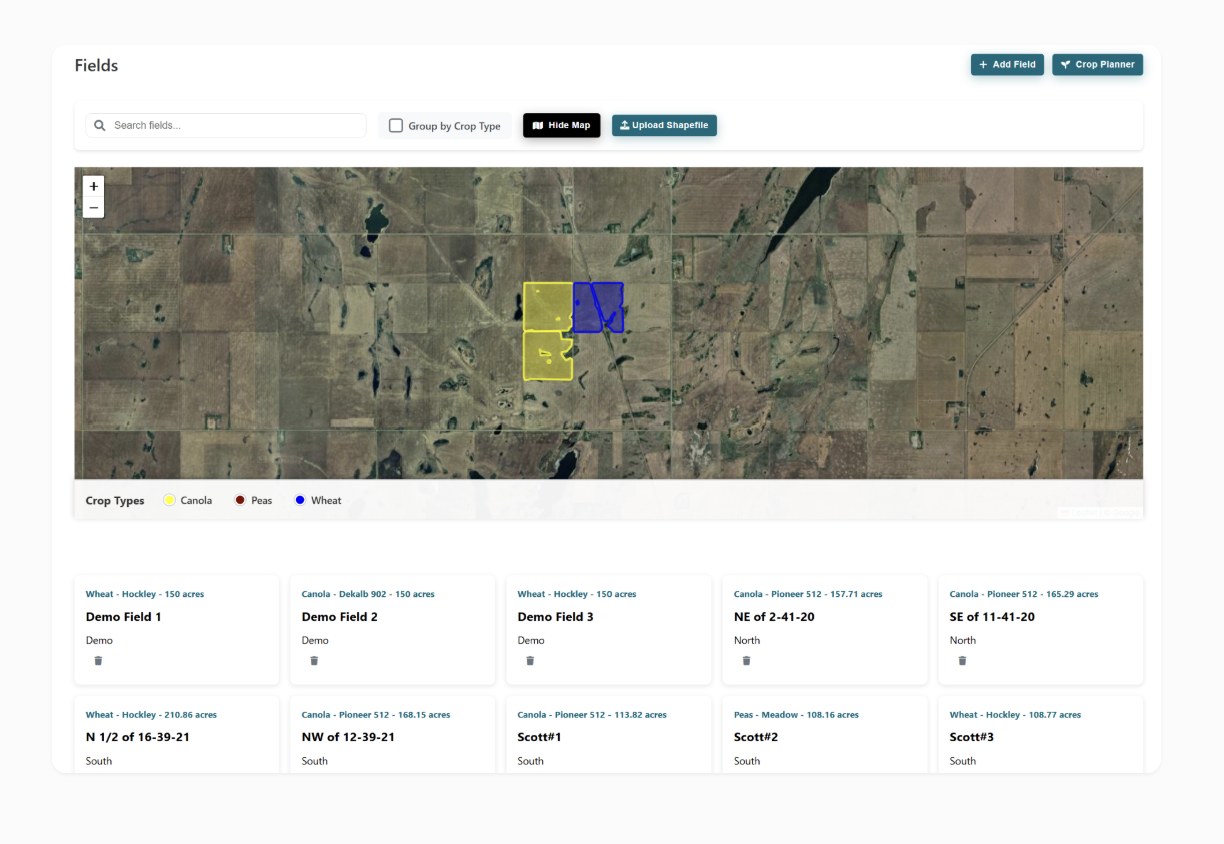Open the Crop Planner

coord(1097,64)
